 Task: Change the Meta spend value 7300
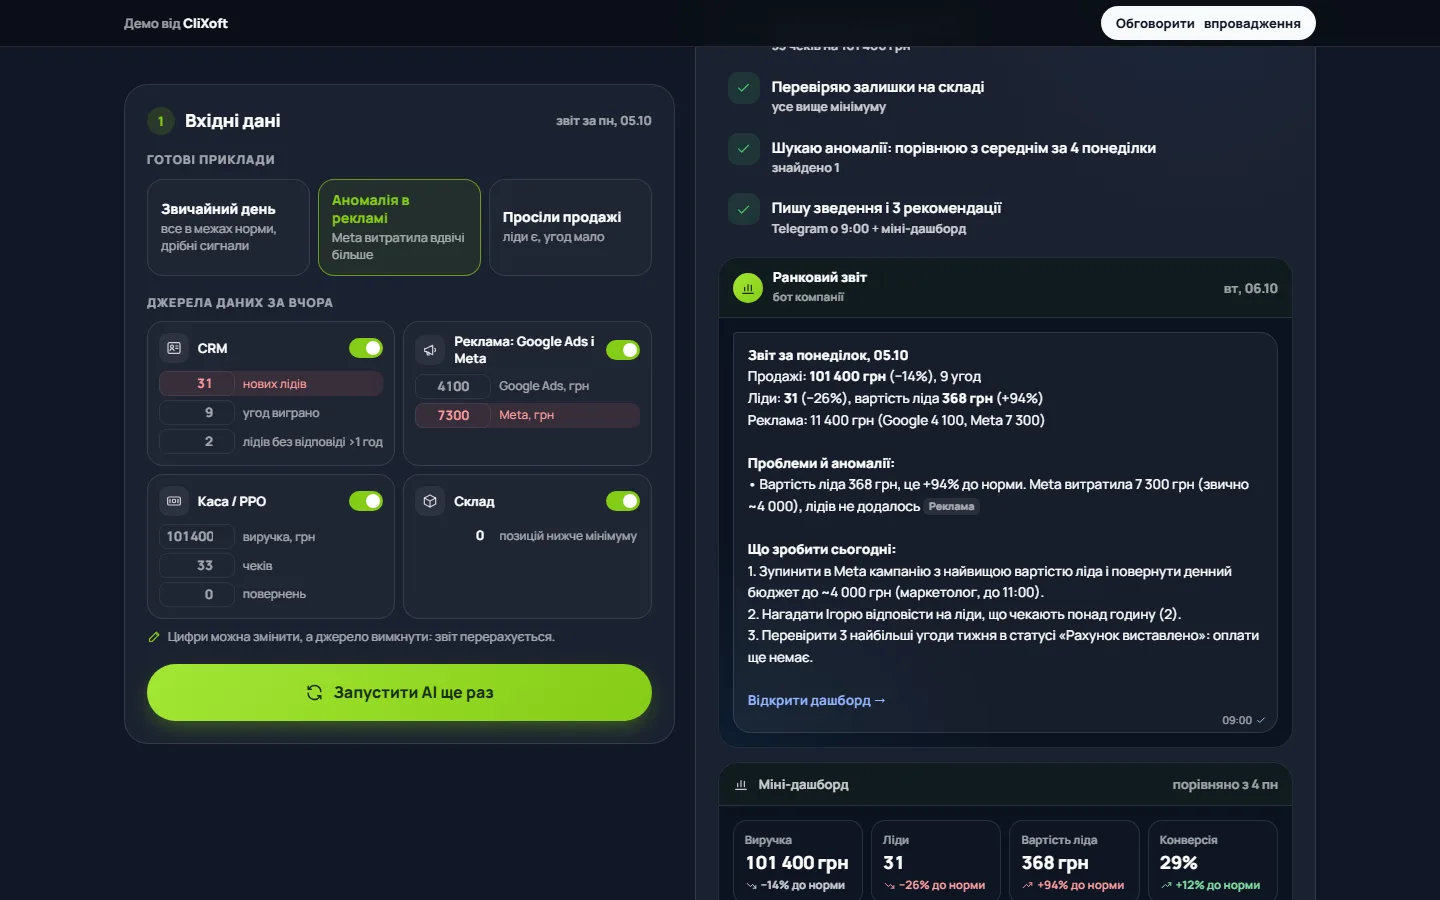[x=453, y=415]
